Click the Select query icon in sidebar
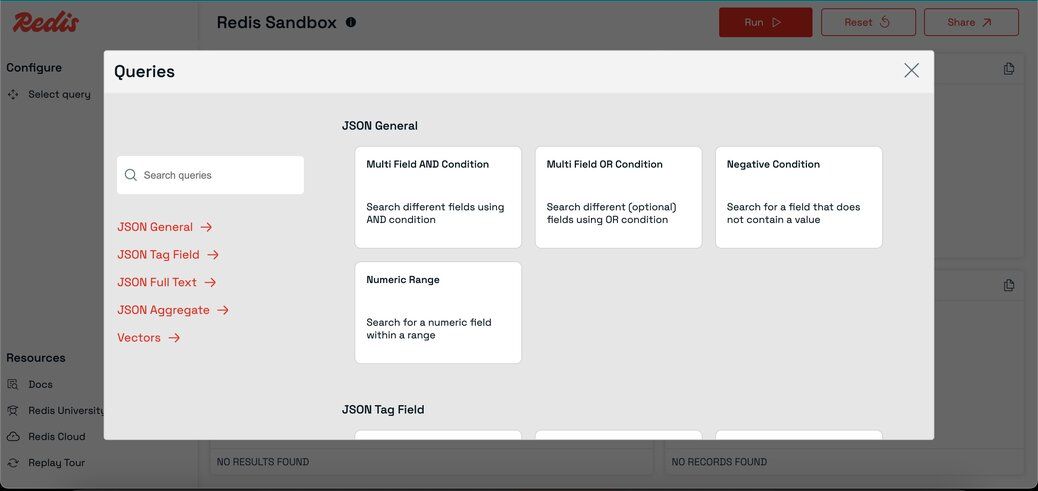 13,95
